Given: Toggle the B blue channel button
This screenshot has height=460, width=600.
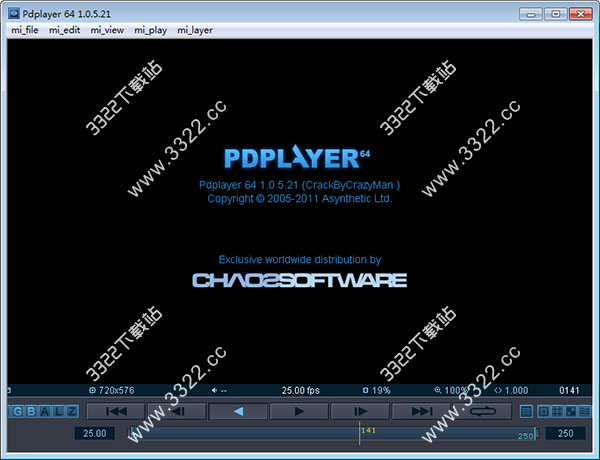Looking at the screenshot, I should click(31, 411).
